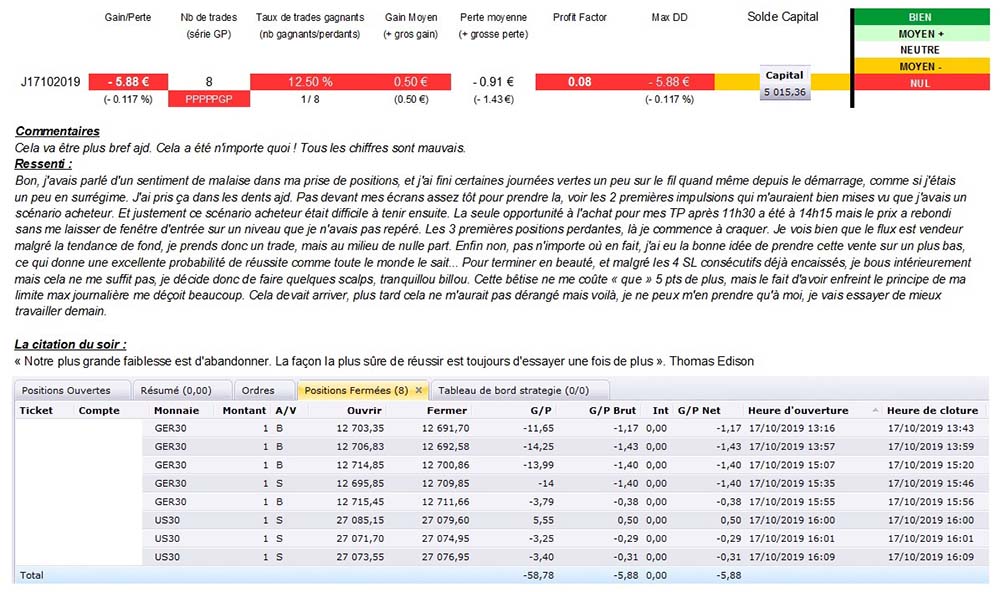
Task: Sort by the Montant column header
Action: pyautogui.click(x=244, y=410)
